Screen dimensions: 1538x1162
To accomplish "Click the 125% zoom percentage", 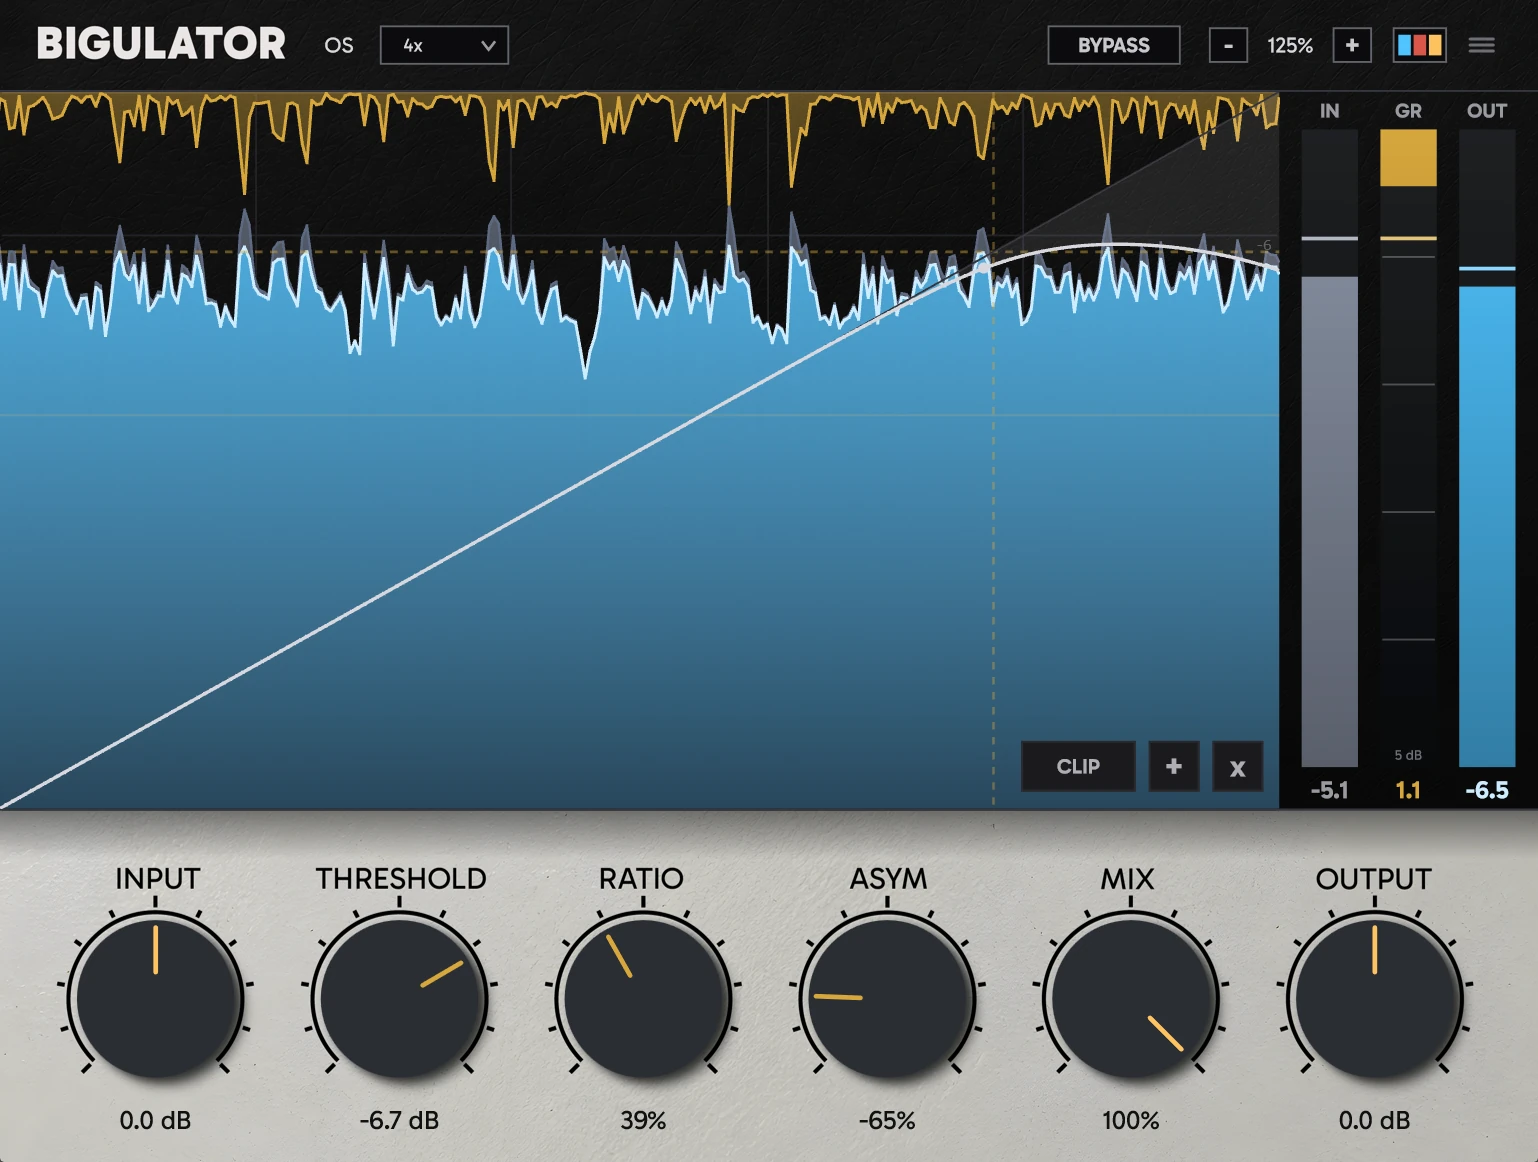I will pos(1290,45).
